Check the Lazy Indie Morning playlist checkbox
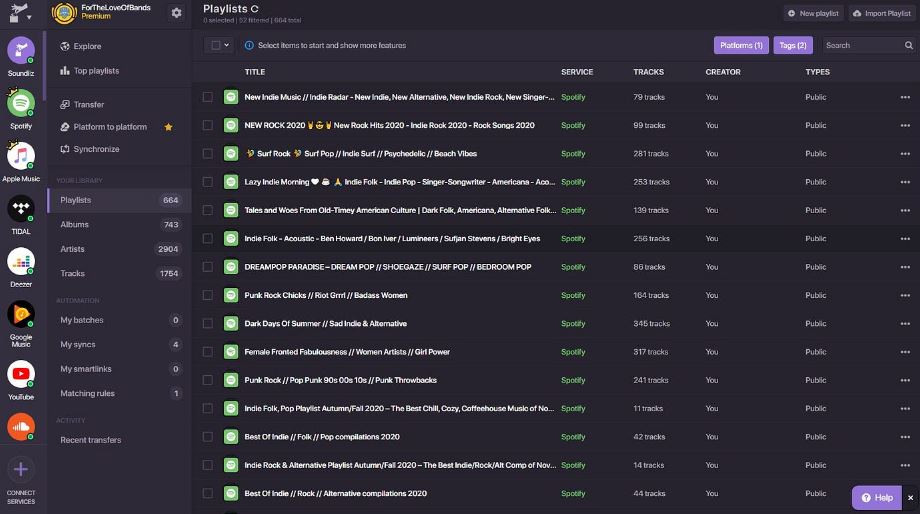The image size is (920, 514). tap(208, 182)
